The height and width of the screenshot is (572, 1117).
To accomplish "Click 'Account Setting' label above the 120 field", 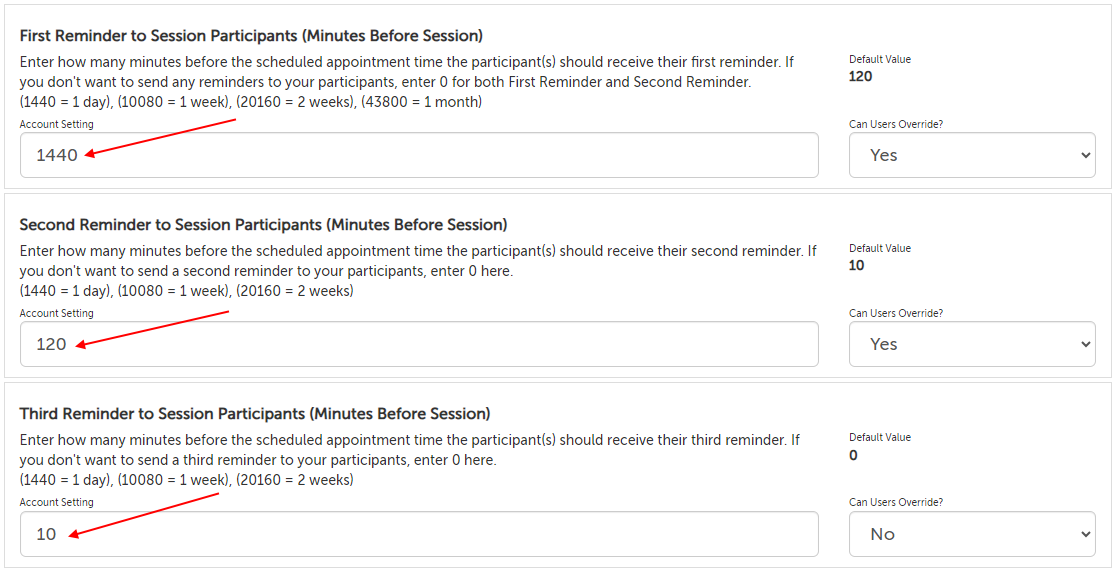I will point(56,314).
